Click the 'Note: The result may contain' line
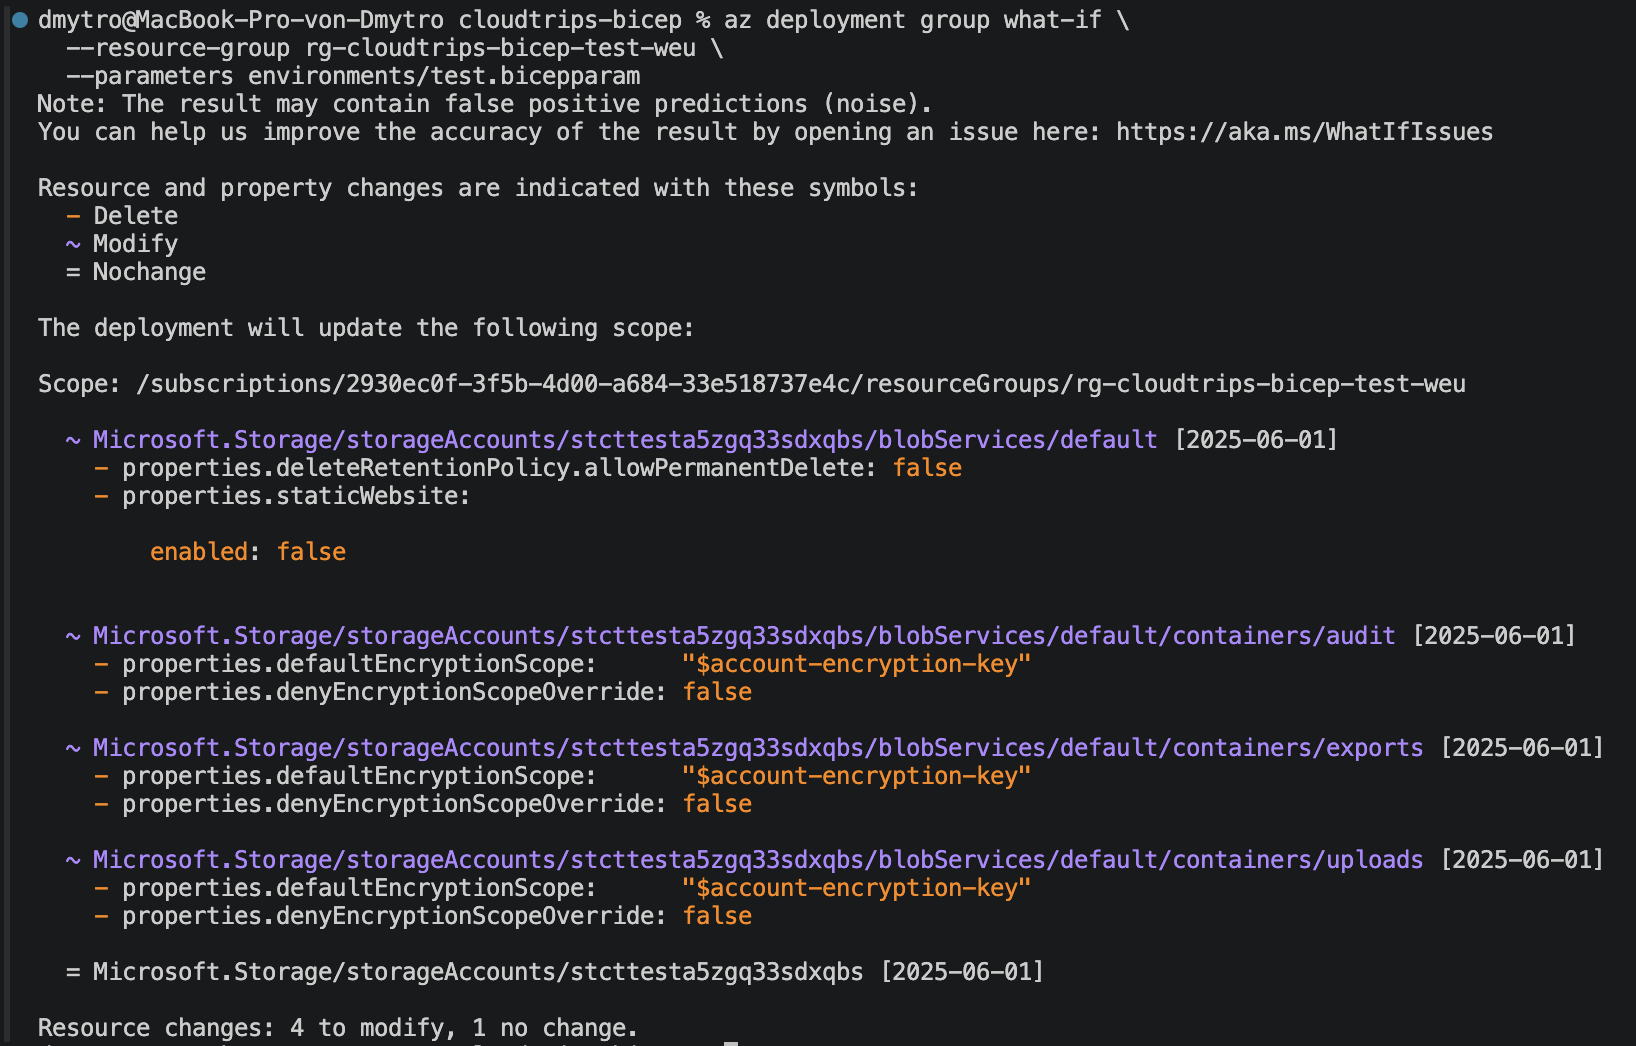This screenshot has width=1636, height=1046. point(485,104)
